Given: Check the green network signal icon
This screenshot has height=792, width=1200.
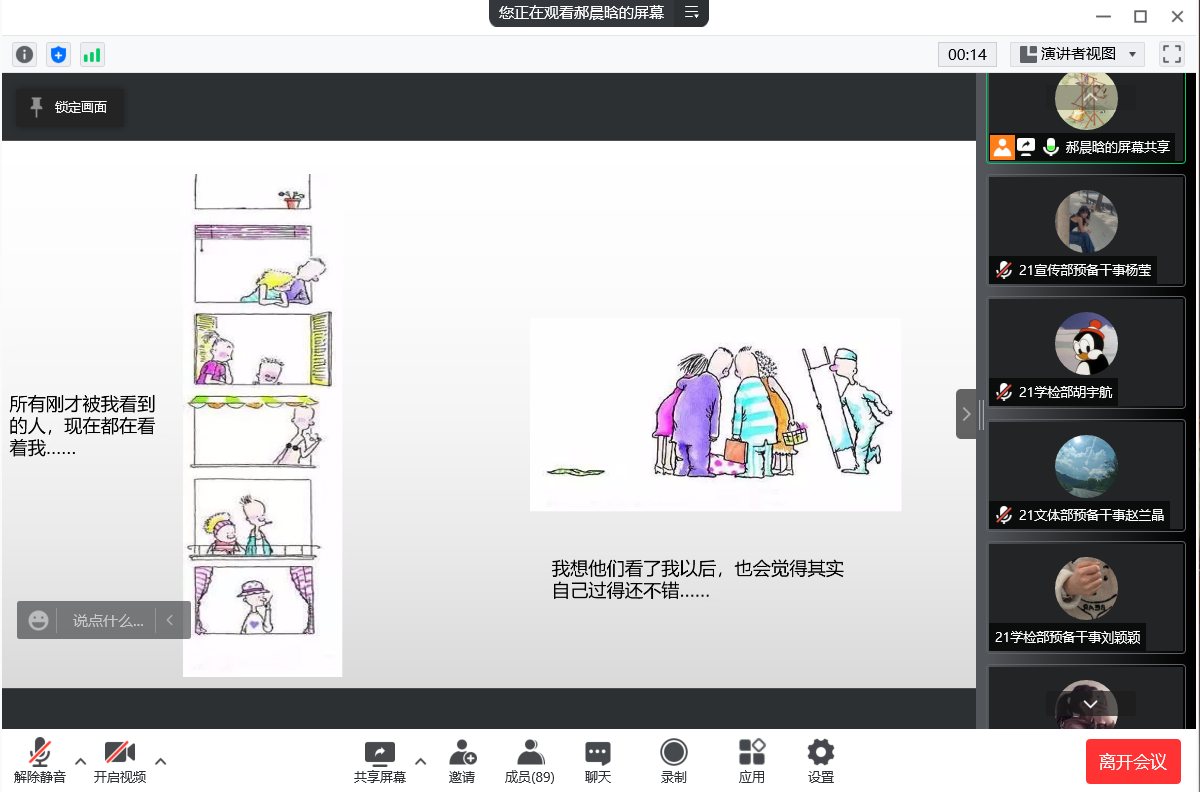Looking at the screenshot, I should coord(92,55).
